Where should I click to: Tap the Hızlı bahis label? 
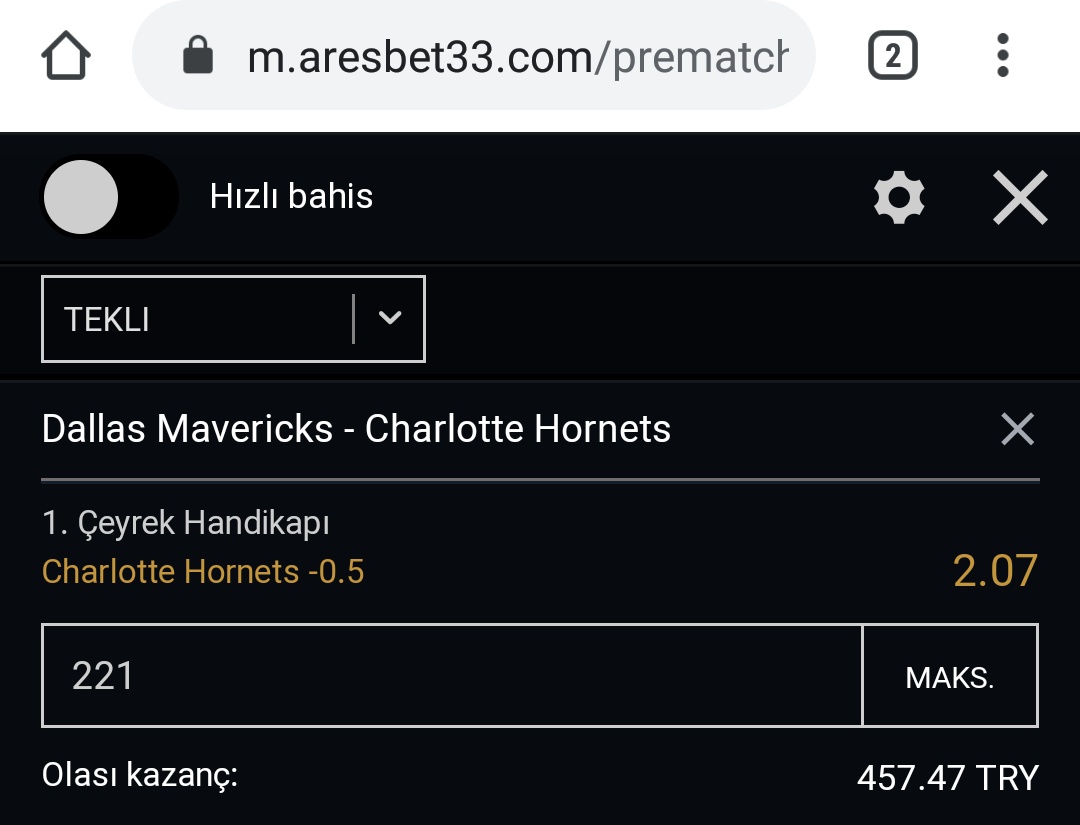[291, 196]
